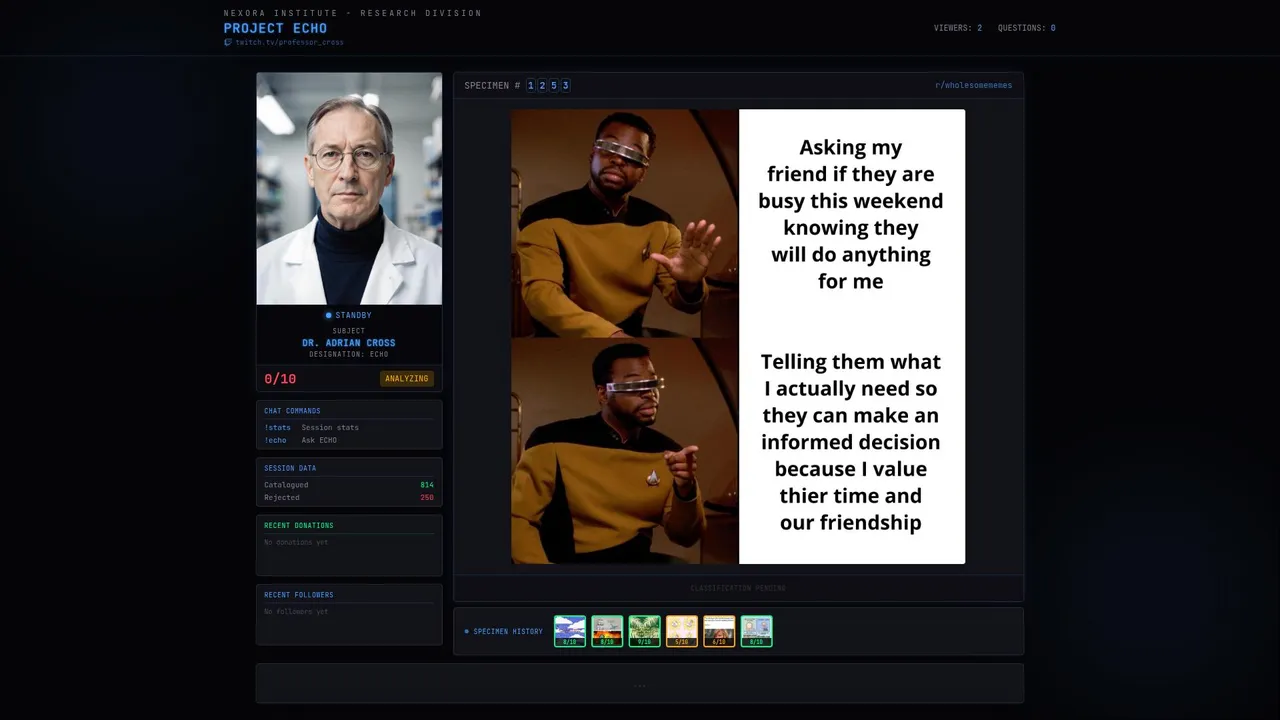This screenshot has height=720, width=1280.
Task: Open the last history thumbnail, rated 8/10
Action: (756, 631)
